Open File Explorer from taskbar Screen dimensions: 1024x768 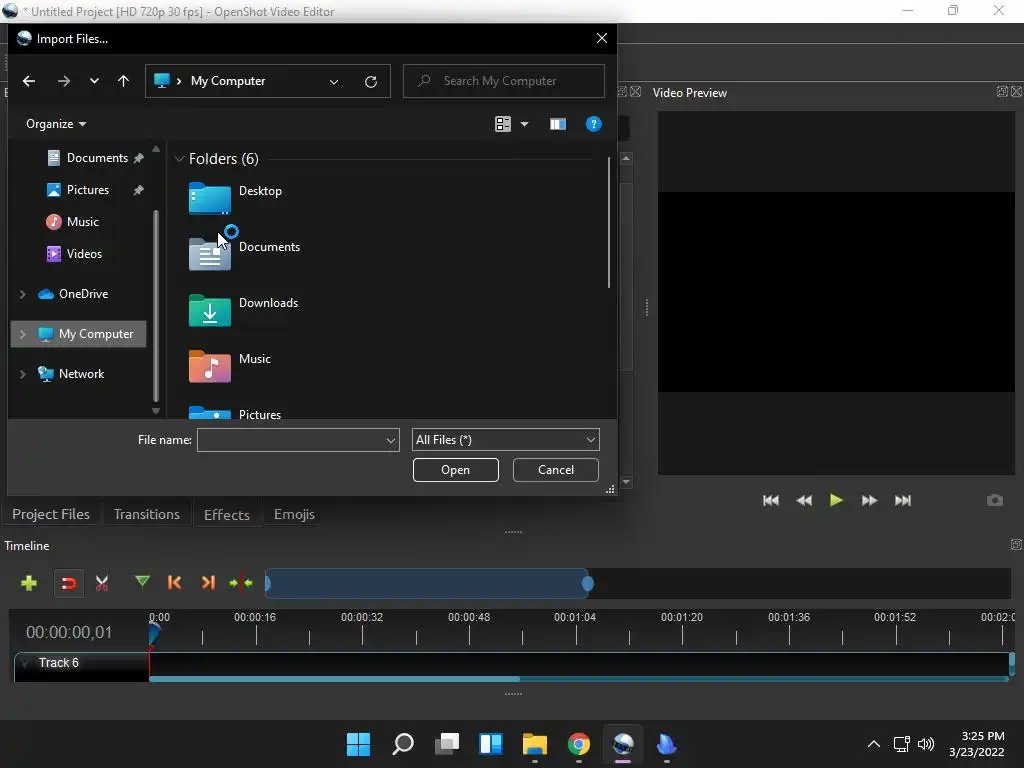(x=535, y=744)
